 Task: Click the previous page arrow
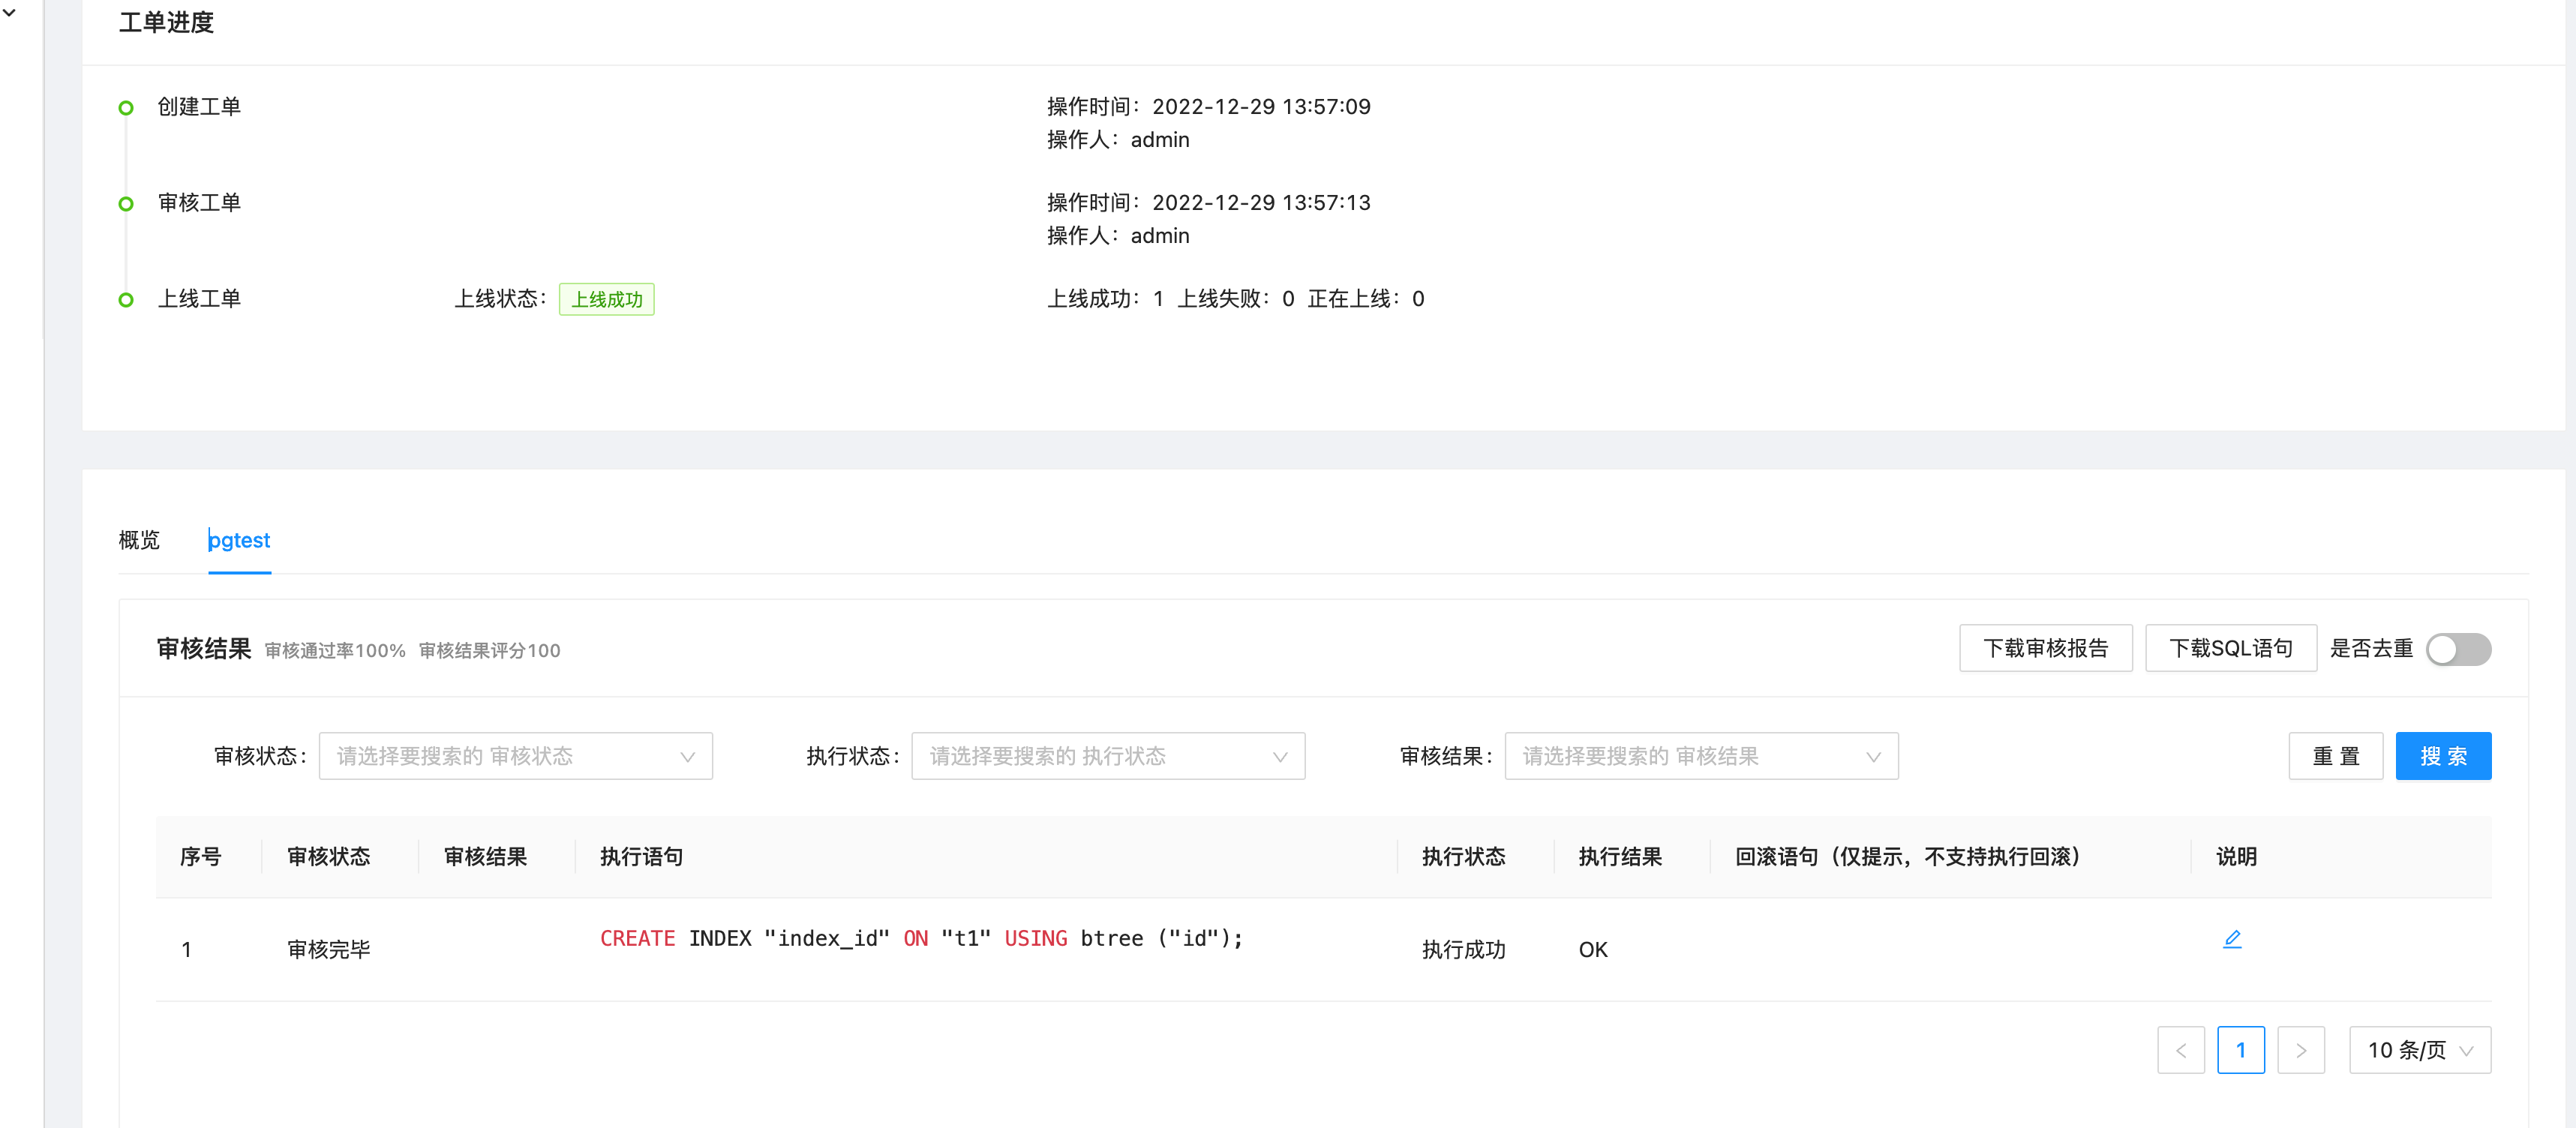coord(2181,1050)
